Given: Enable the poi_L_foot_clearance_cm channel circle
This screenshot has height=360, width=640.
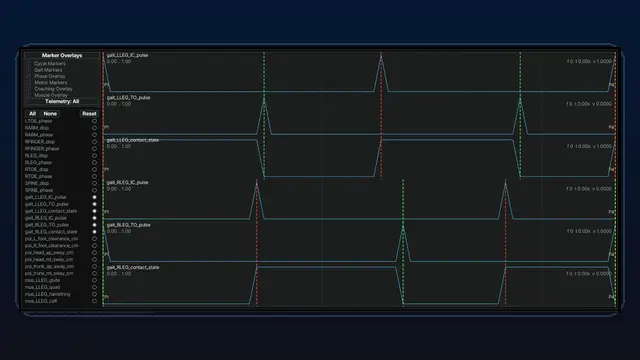Looking at the screenshot, I should [94, 239].
